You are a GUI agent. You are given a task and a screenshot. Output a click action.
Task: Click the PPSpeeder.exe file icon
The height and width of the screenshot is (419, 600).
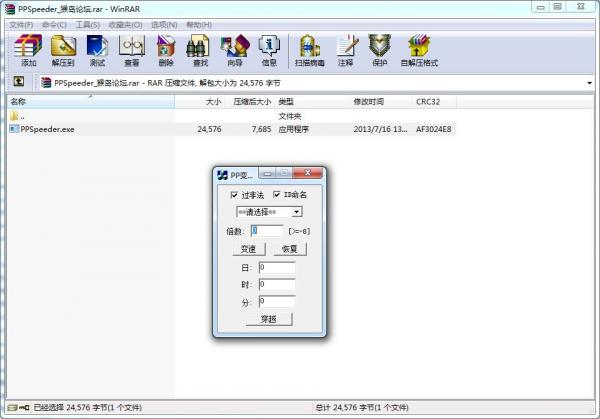tap(14, 129)
